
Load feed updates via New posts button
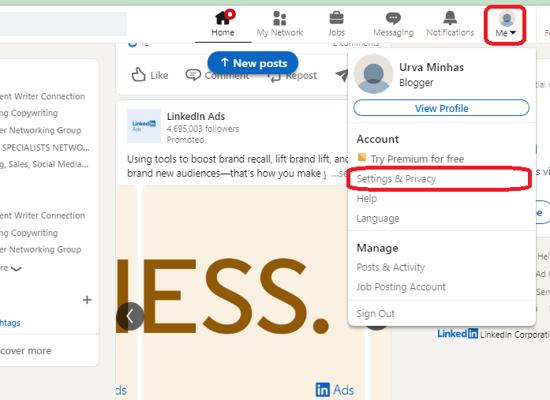point(253,63)
